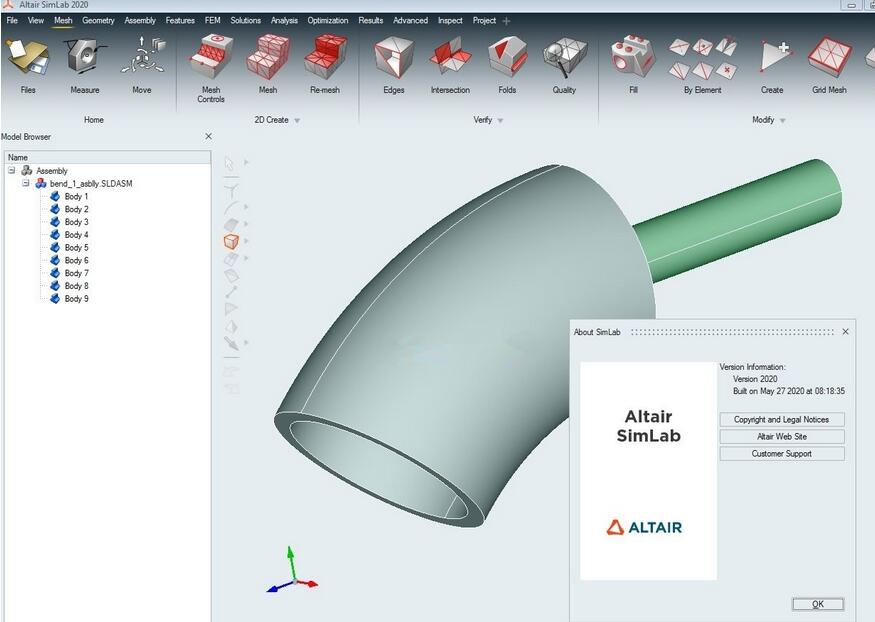The width and height of the screenshot is (875, 622).
Task: Select Body 5 in the model tree
Action: (x=76, y=248)
